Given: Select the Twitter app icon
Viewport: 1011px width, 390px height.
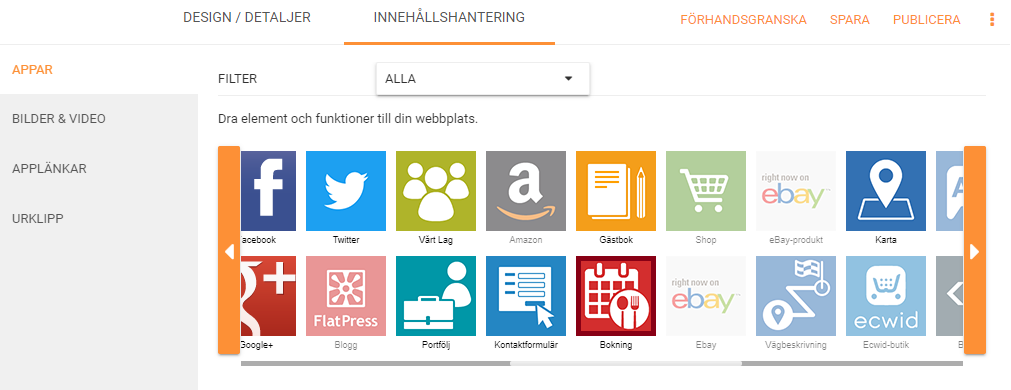Looking at the screenshot, I should [x=346, y=191].
